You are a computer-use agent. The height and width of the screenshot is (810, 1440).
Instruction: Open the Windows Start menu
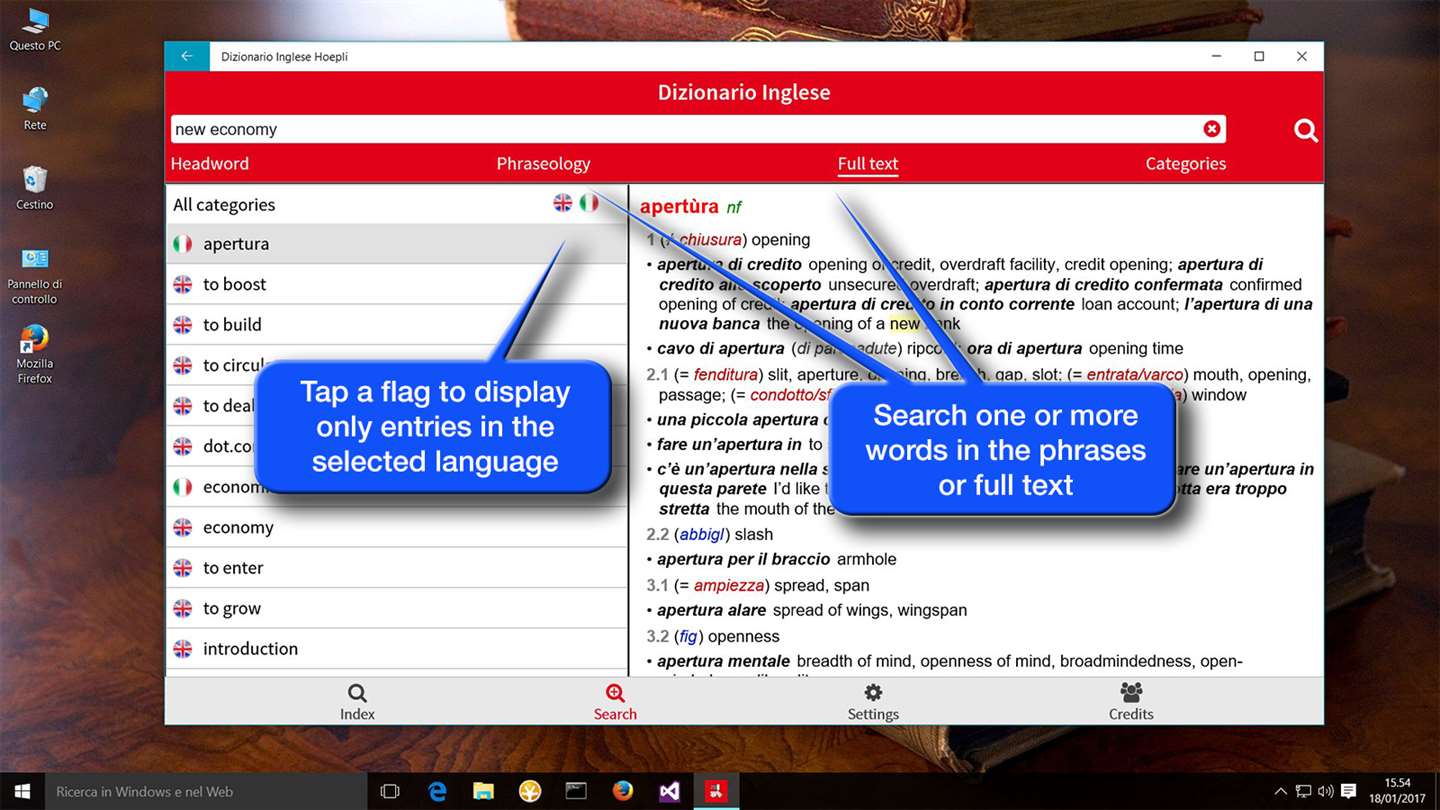tap(22, 791)
